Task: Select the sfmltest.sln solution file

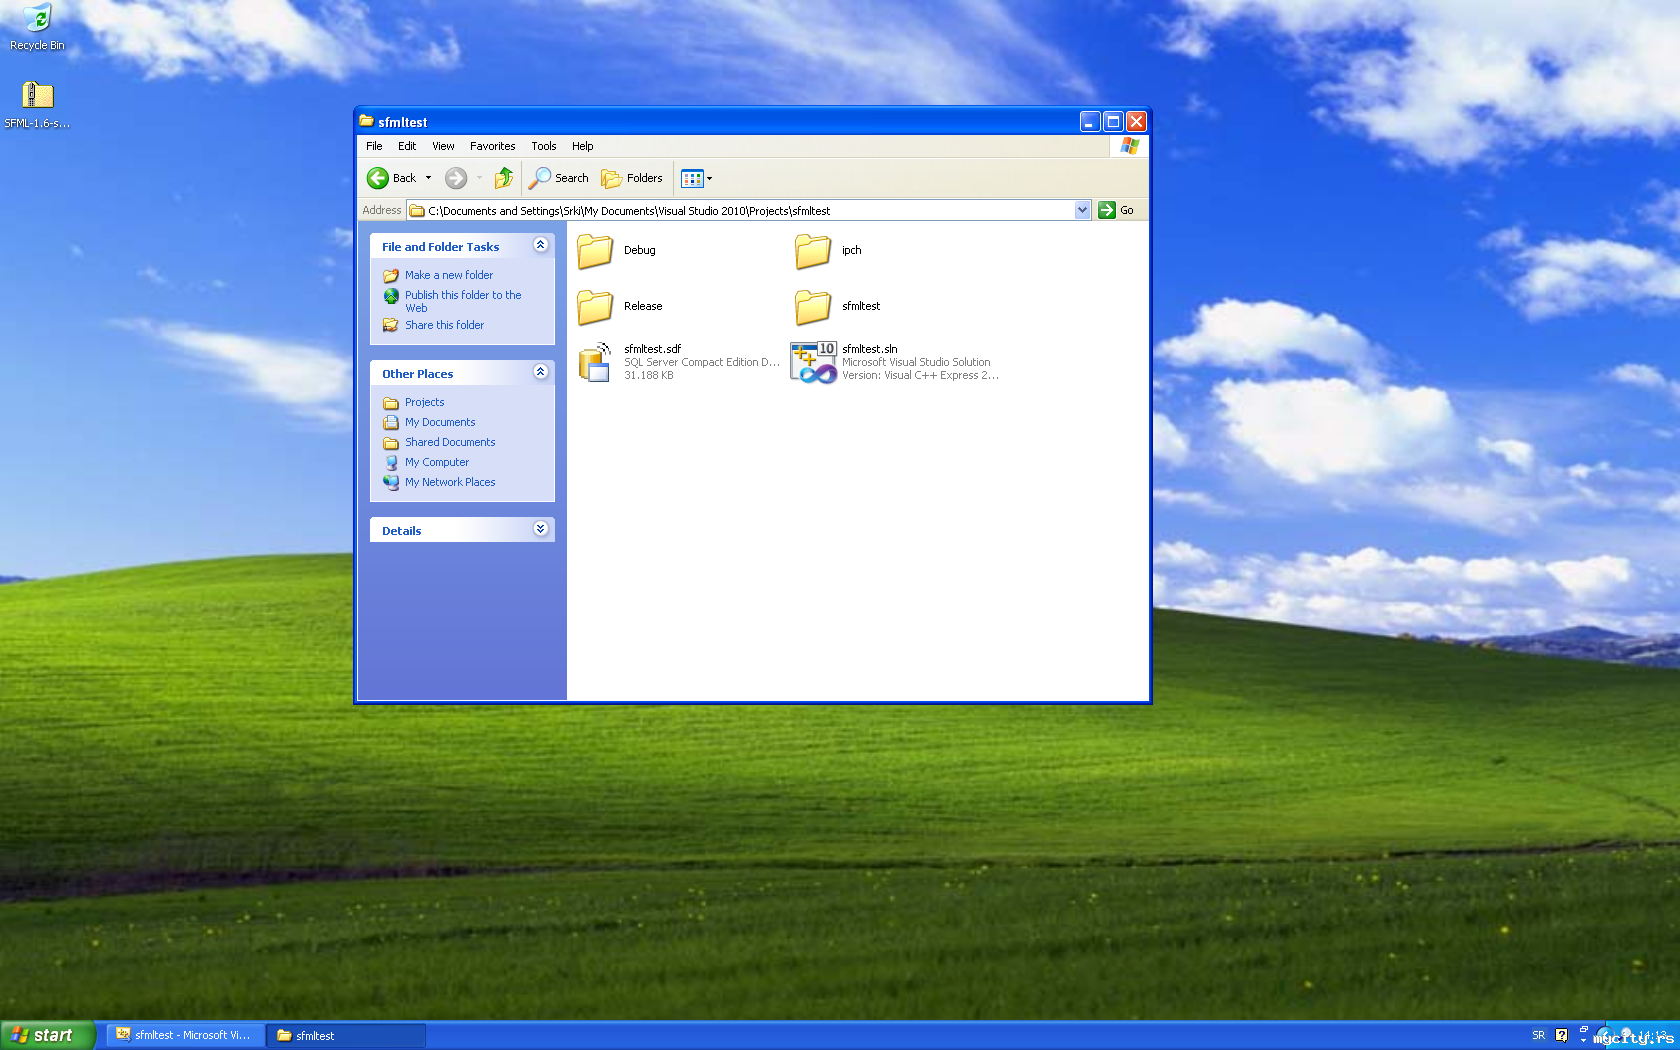Action: [x=814, y=362]
